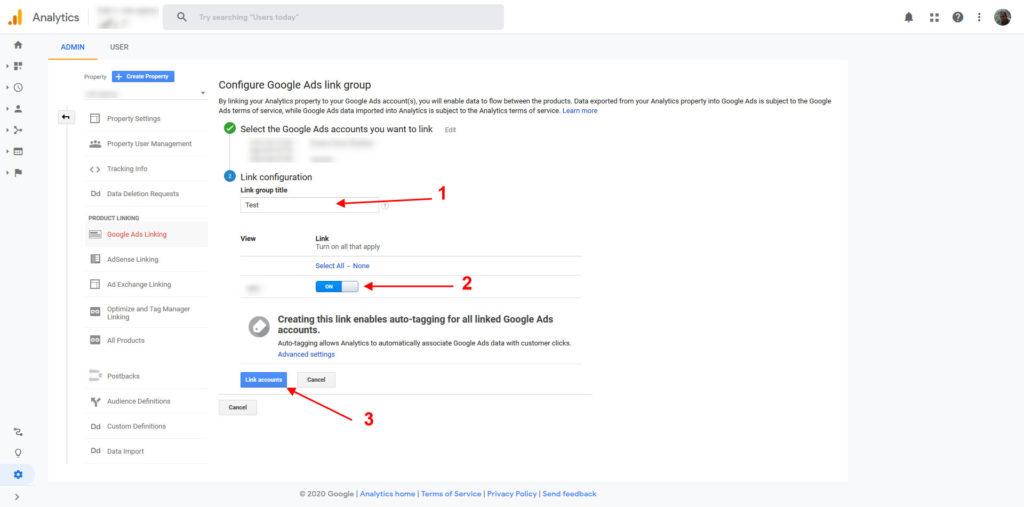1024x507 pixels.
Task: Expand the Audience section arrow
Action: click(7, 108)
